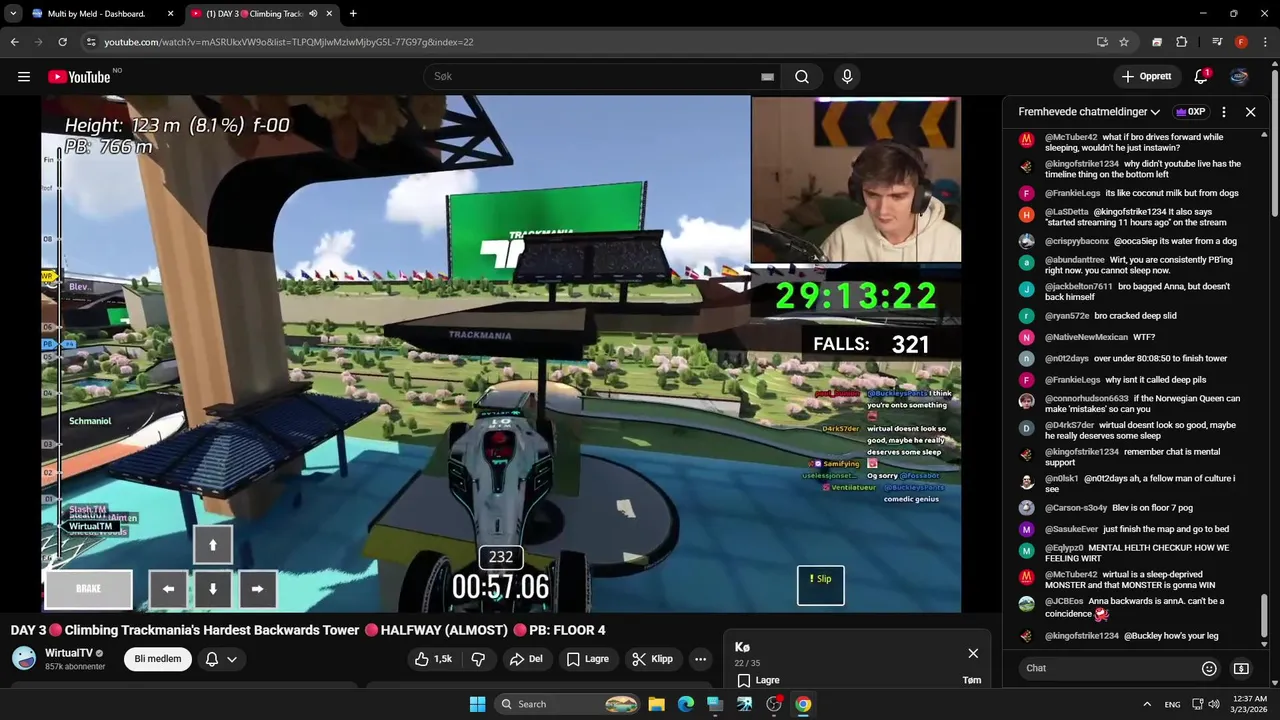Start voice search with the microphone
The height and width of the screenshot is (720, 1280).
tap(847, 76)
